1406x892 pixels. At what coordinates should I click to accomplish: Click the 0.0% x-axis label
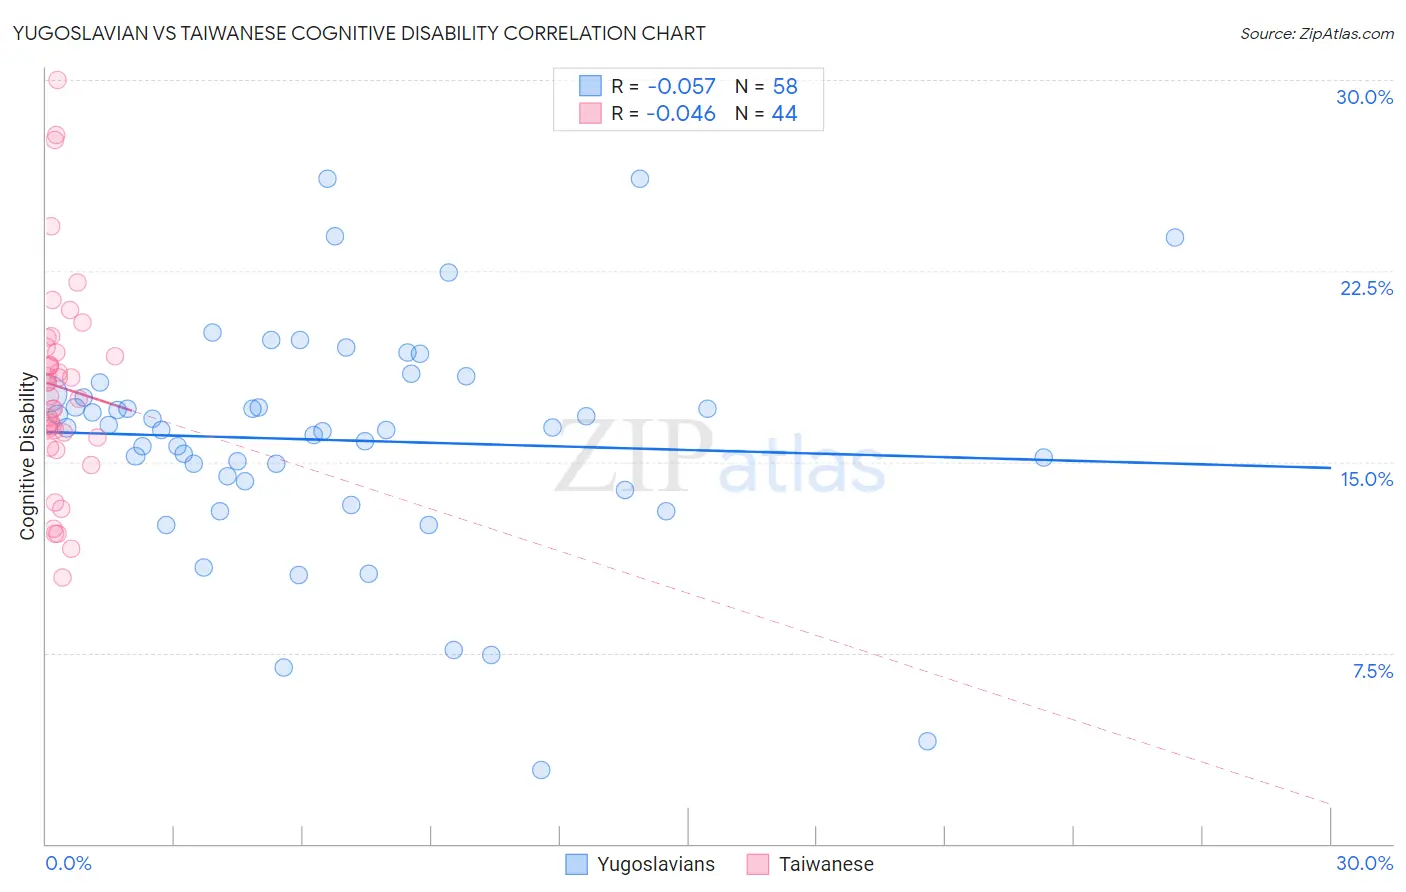click(68, 863)
